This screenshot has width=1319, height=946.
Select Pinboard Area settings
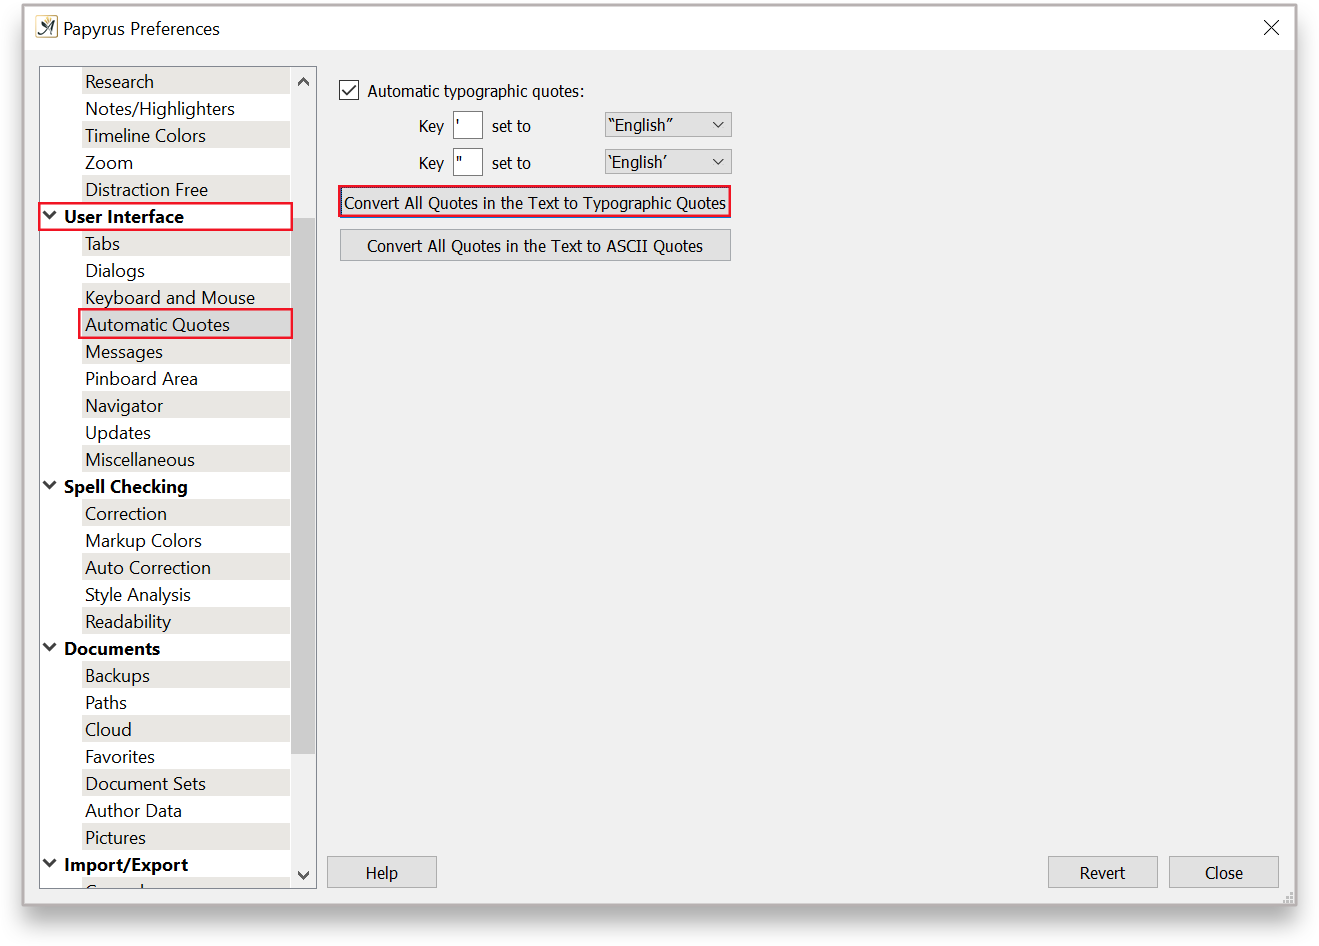(186, 378)
